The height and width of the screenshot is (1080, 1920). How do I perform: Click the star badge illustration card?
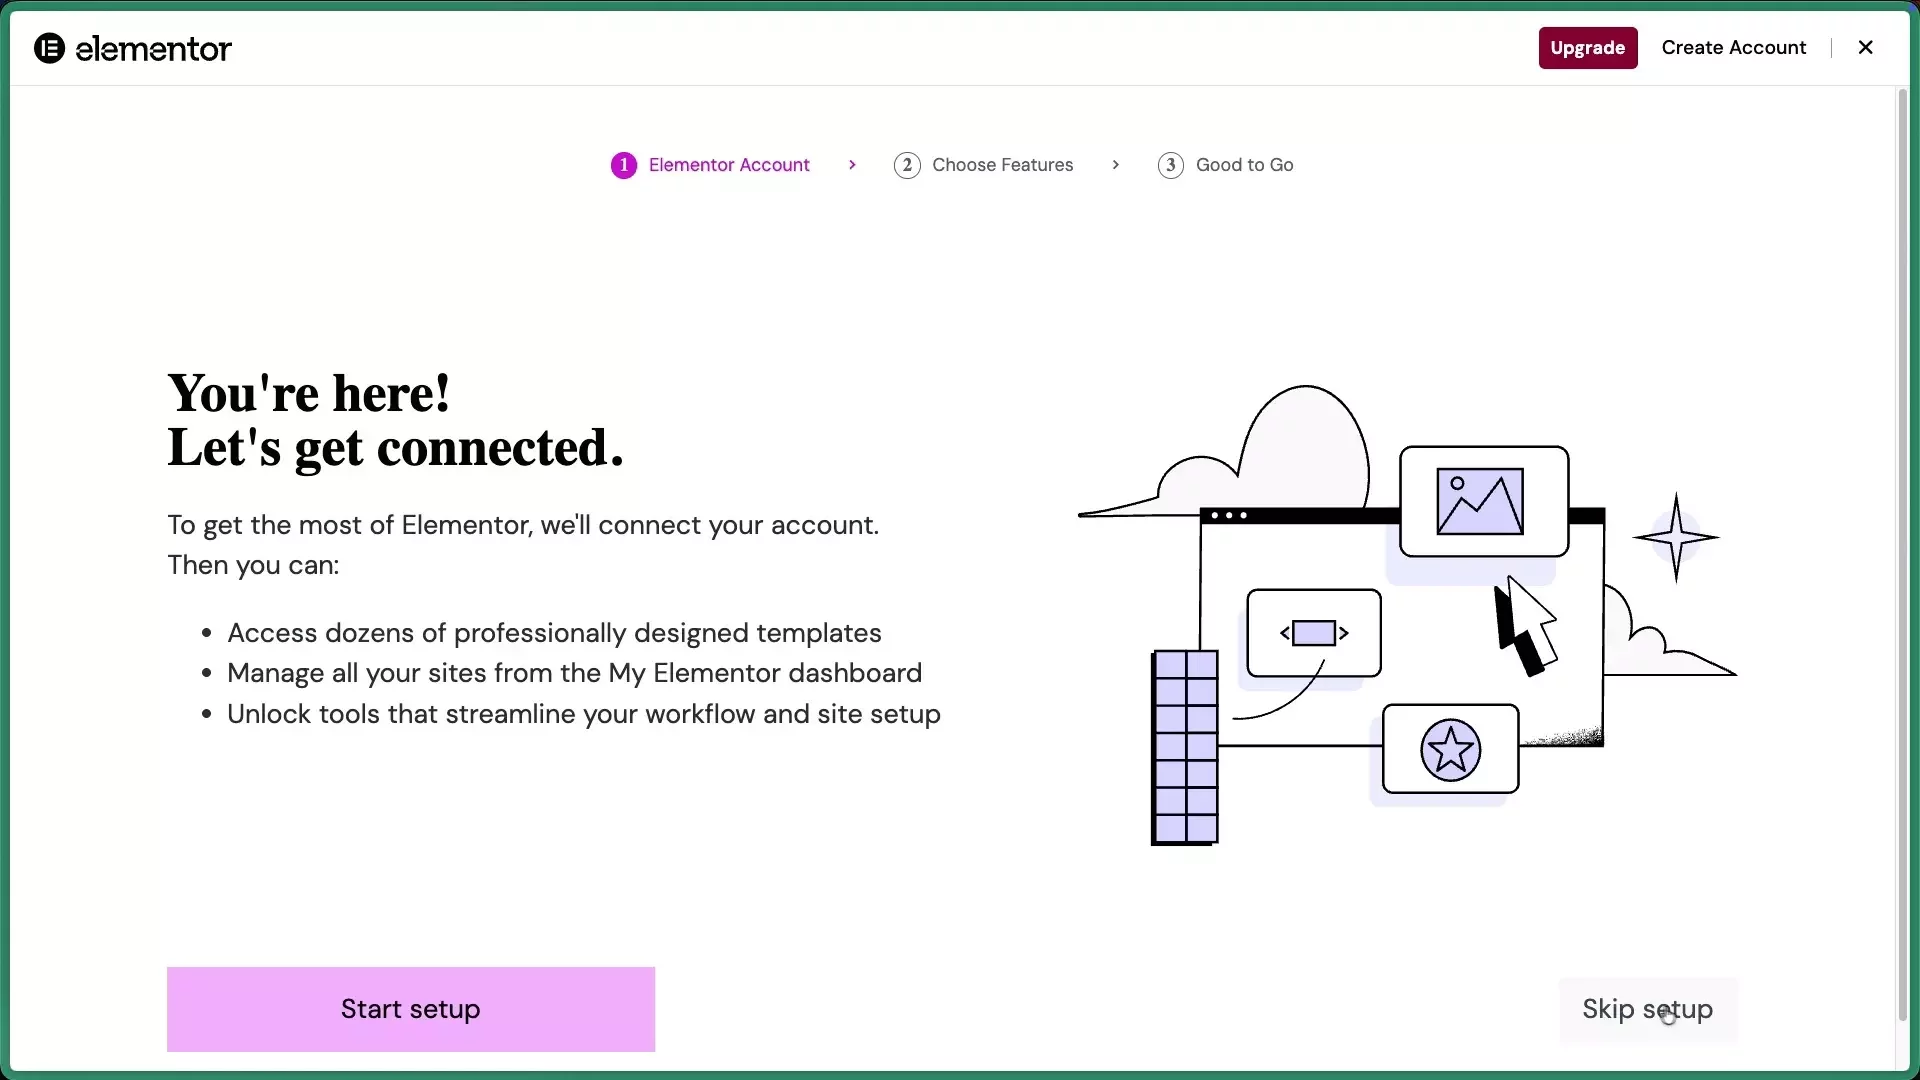tap(1450, 749)
